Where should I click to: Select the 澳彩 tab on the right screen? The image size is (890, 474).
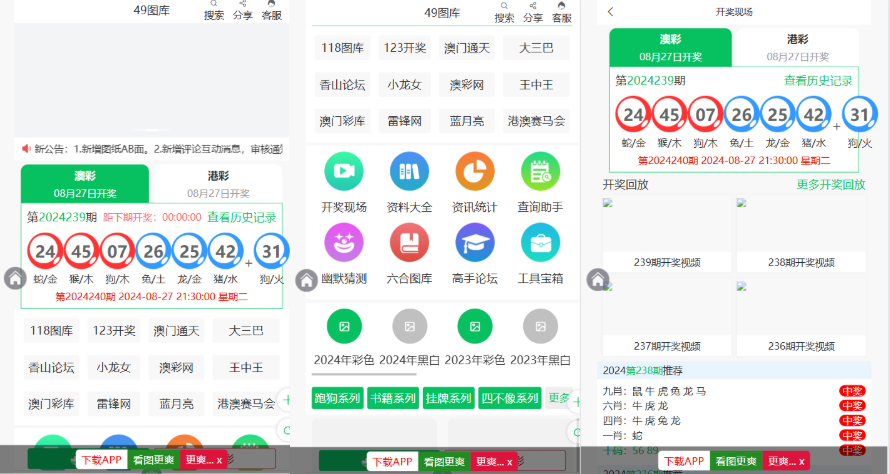670,47
